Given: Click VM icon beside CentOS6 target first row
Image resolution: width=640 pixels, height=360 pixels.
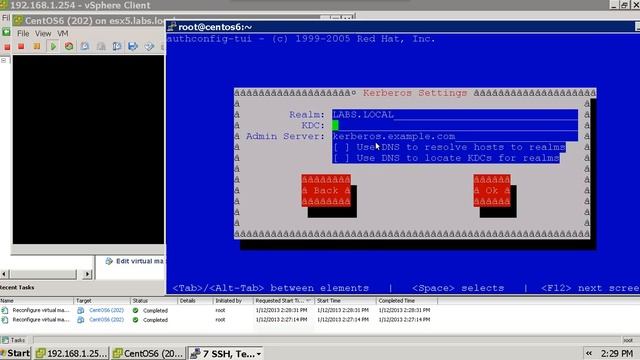Looking at the screenshot, I should coord(81,310).
